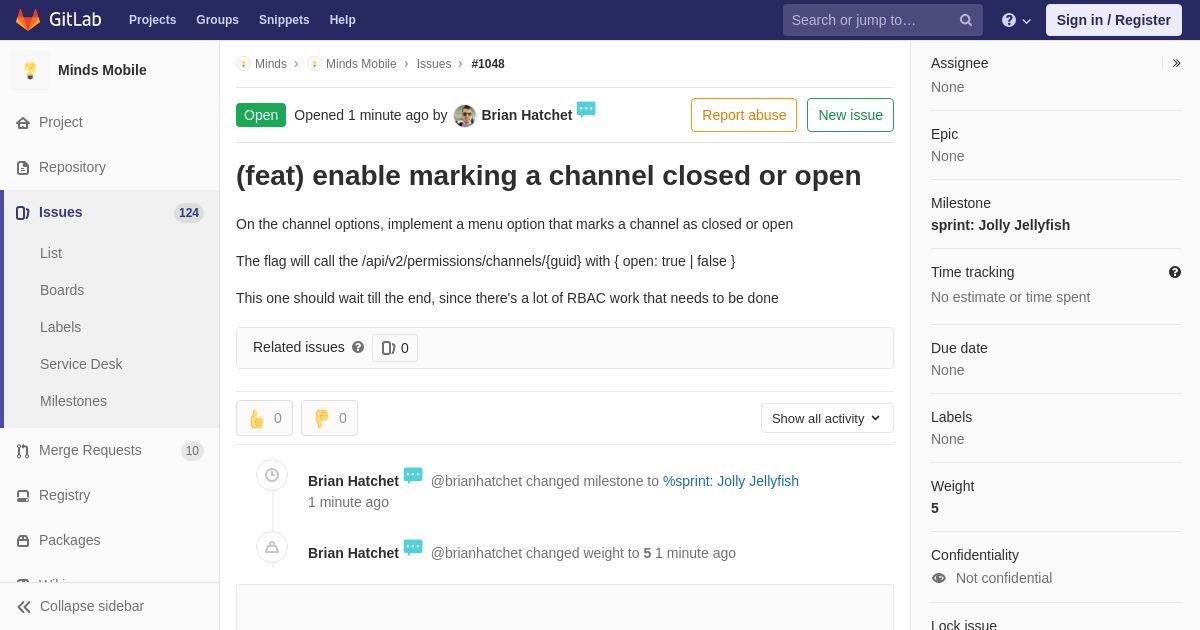Open the issues List submenu
Viewport: 1200px width, 630px height.
click(x=51, y=253)
